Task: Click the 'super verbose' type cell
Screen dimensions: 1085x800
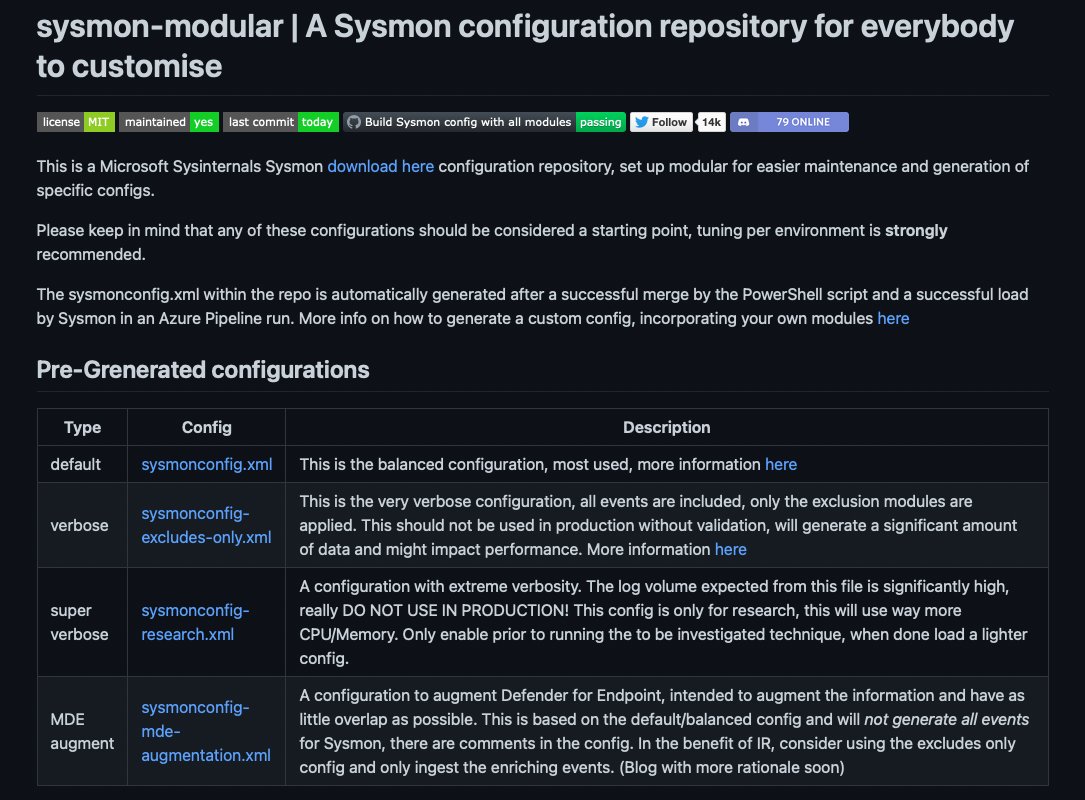Action: [x=80, y=622]
